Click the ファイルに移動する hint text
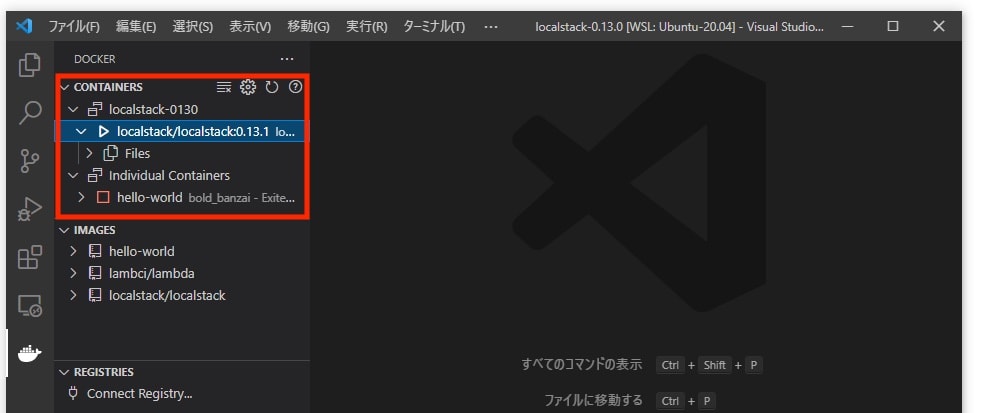Screen dimensions: 982x413 click(593, 400)
